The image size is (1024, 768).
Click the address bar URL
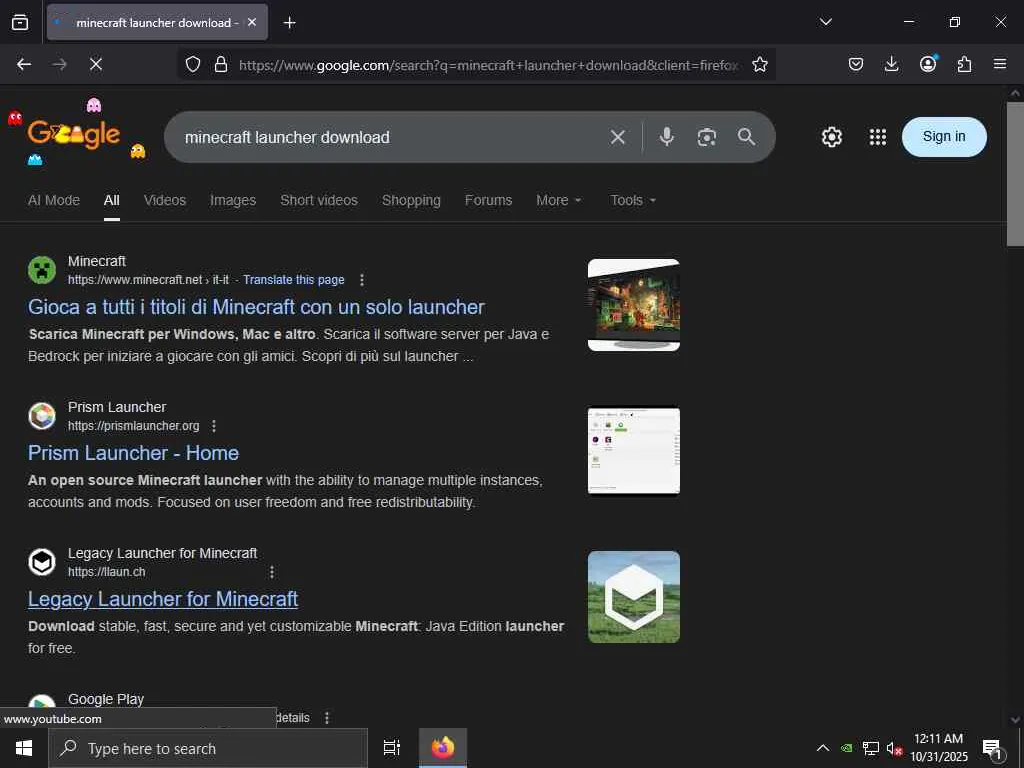coord(488,65)
